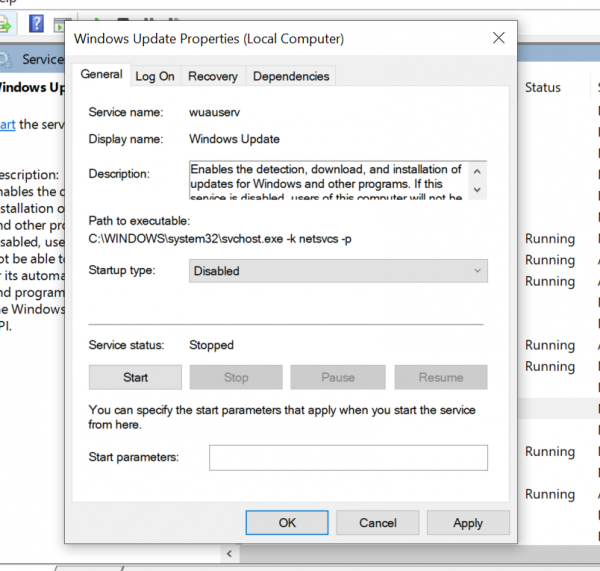The height and width of the screenshot is (571, 600).
Task: Click the Resume service button
Action: [440, 377]
